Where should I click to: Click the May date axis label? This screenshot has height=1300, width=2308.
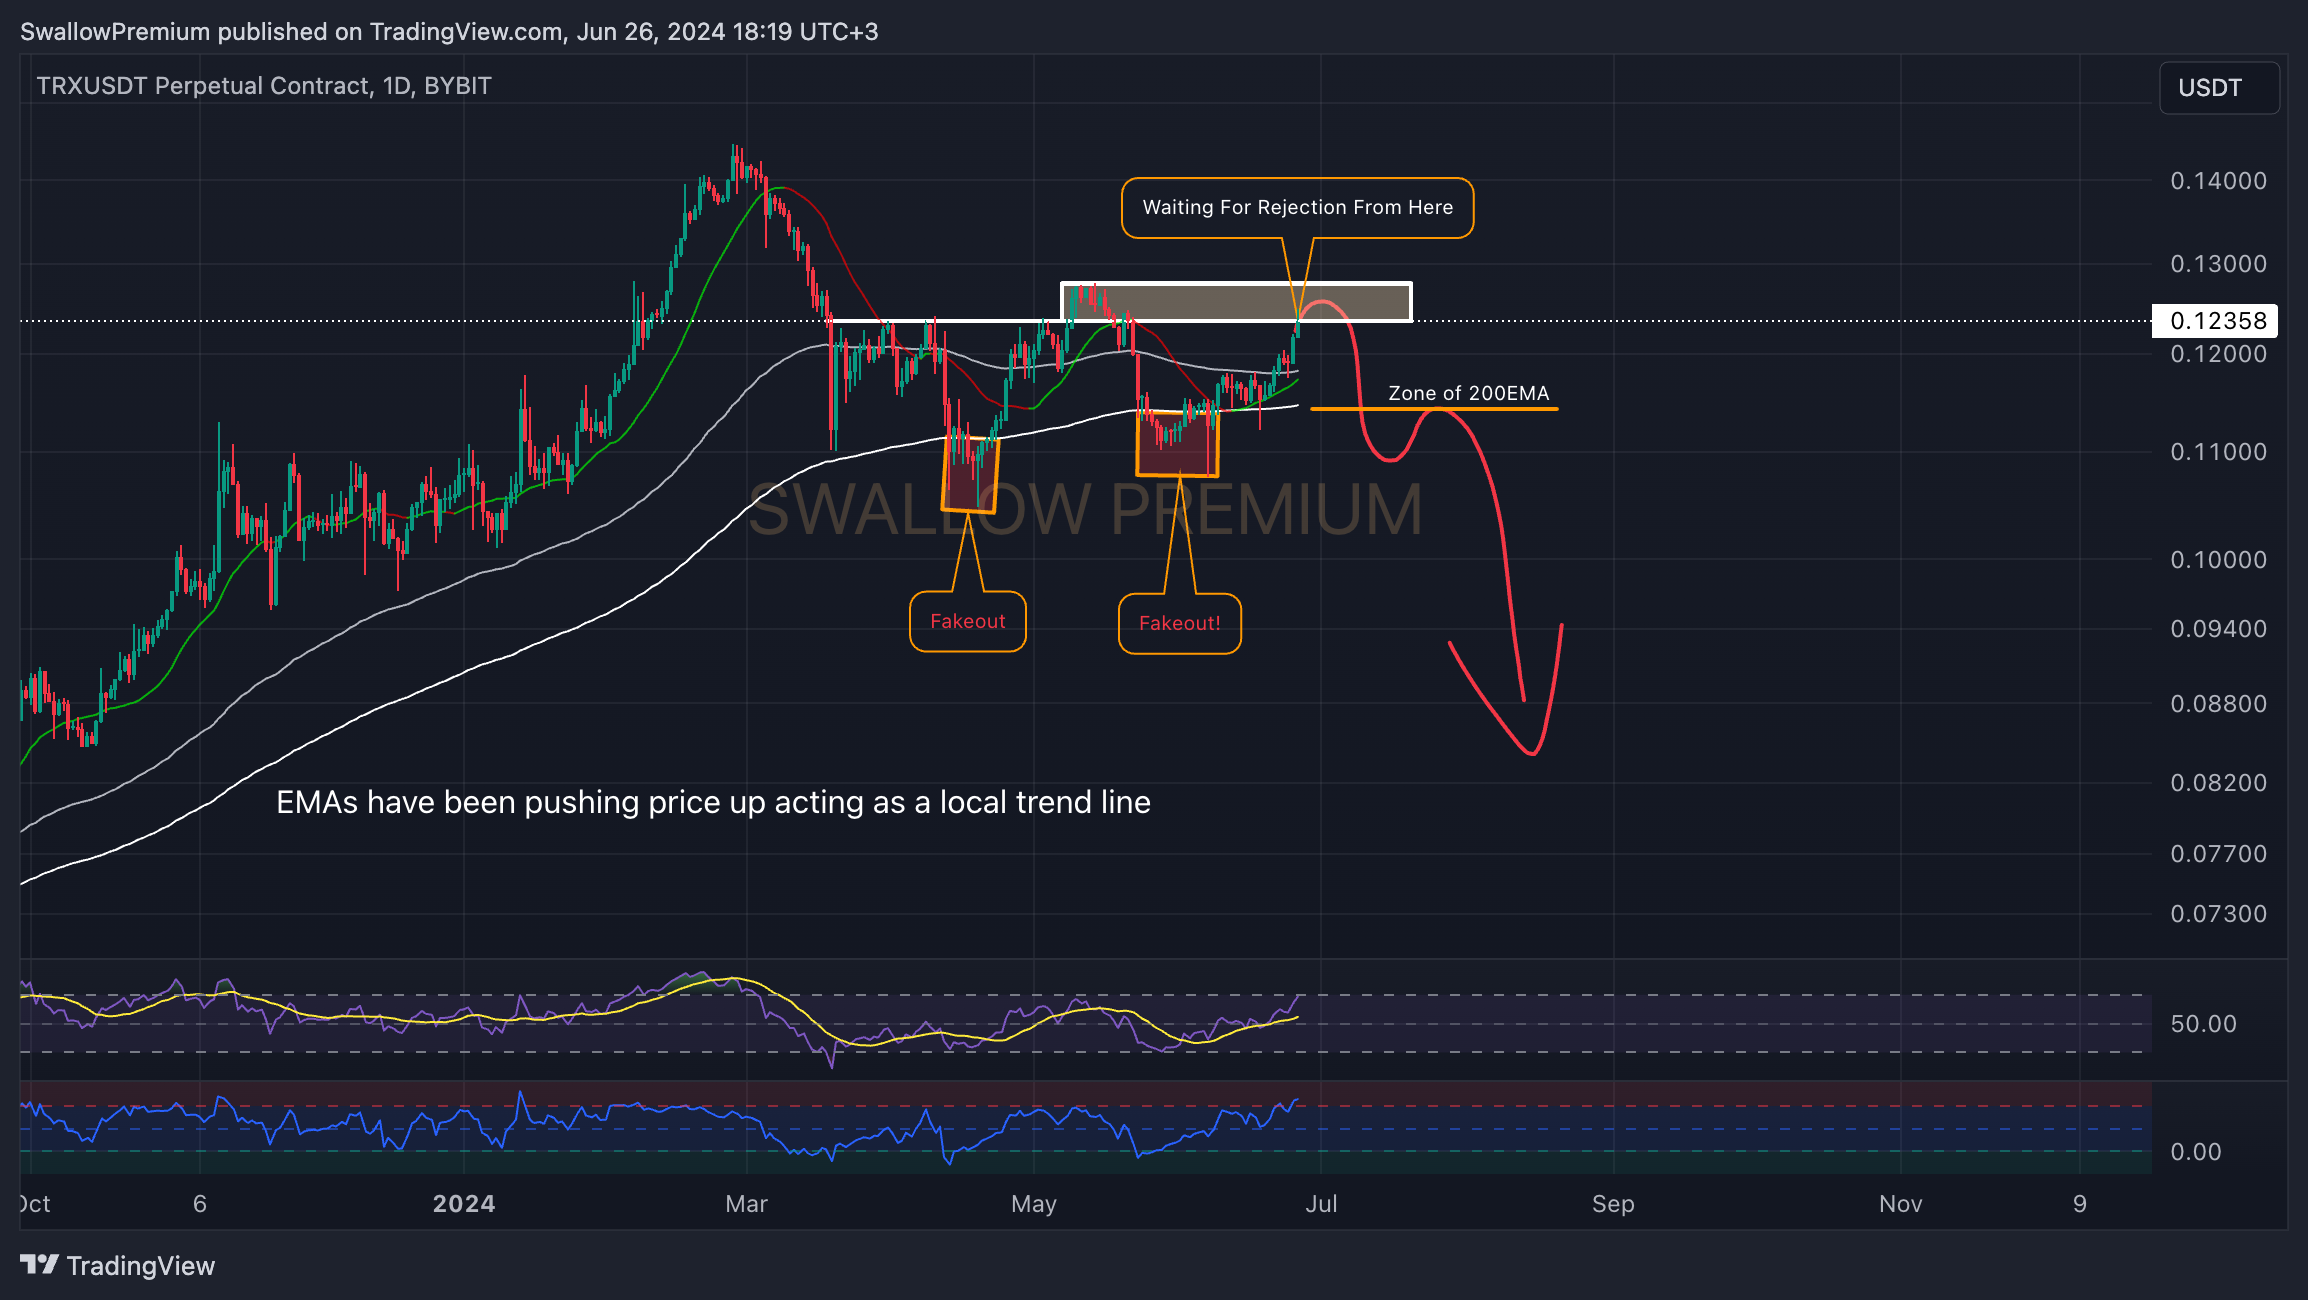[x=1034, y=1204]
